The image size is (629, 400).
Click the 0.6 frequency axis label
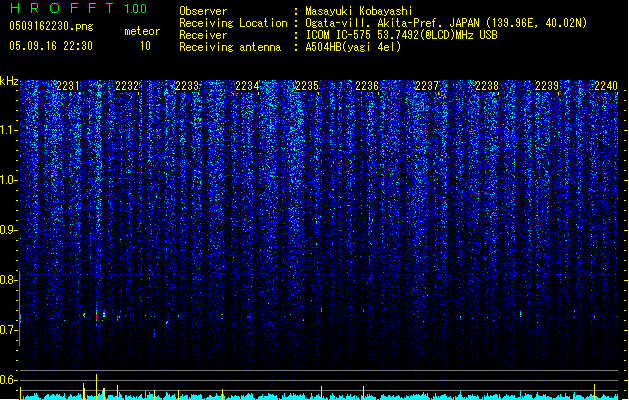[9, 380]
